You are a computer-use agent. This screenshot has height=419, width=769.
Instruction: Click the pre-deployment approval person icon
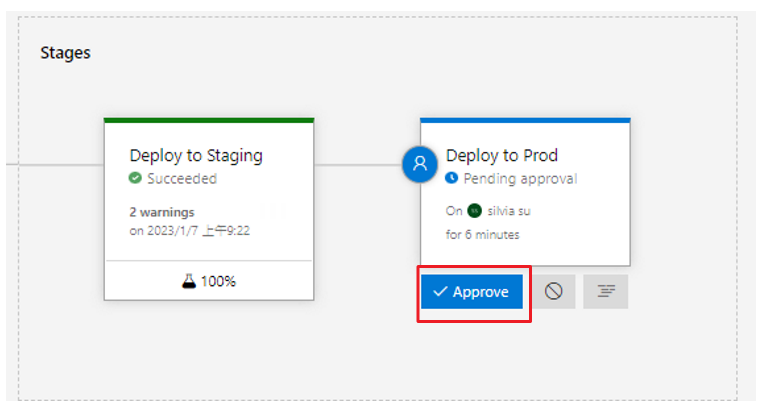[x=420, y=164]
